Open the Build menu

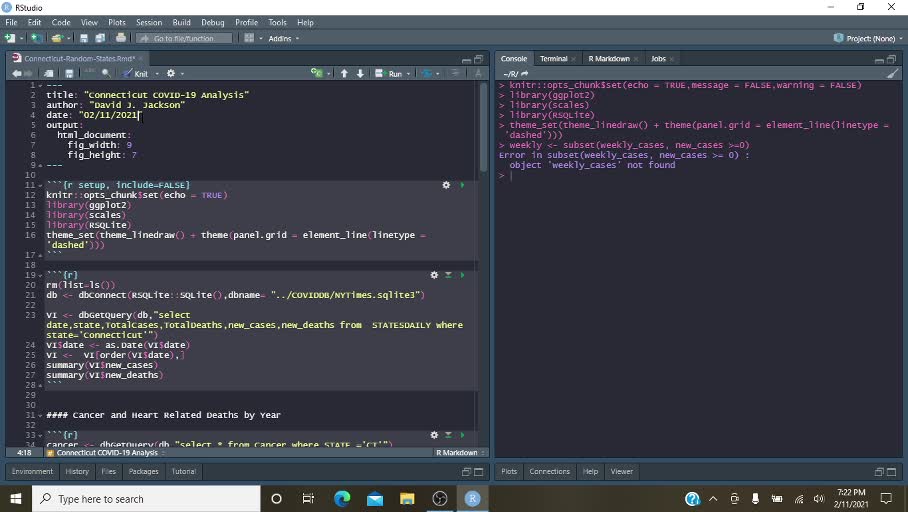coord(181,22)
